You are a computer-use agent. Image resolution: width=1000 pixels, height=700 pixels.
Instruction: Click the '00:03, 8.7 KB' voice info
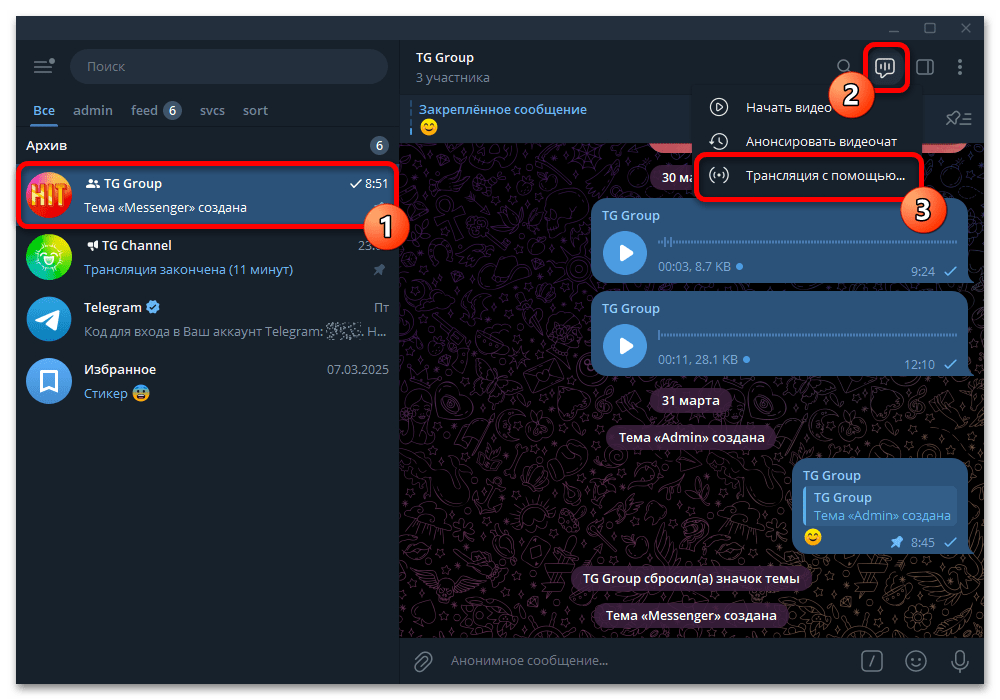tap(695, 266)
